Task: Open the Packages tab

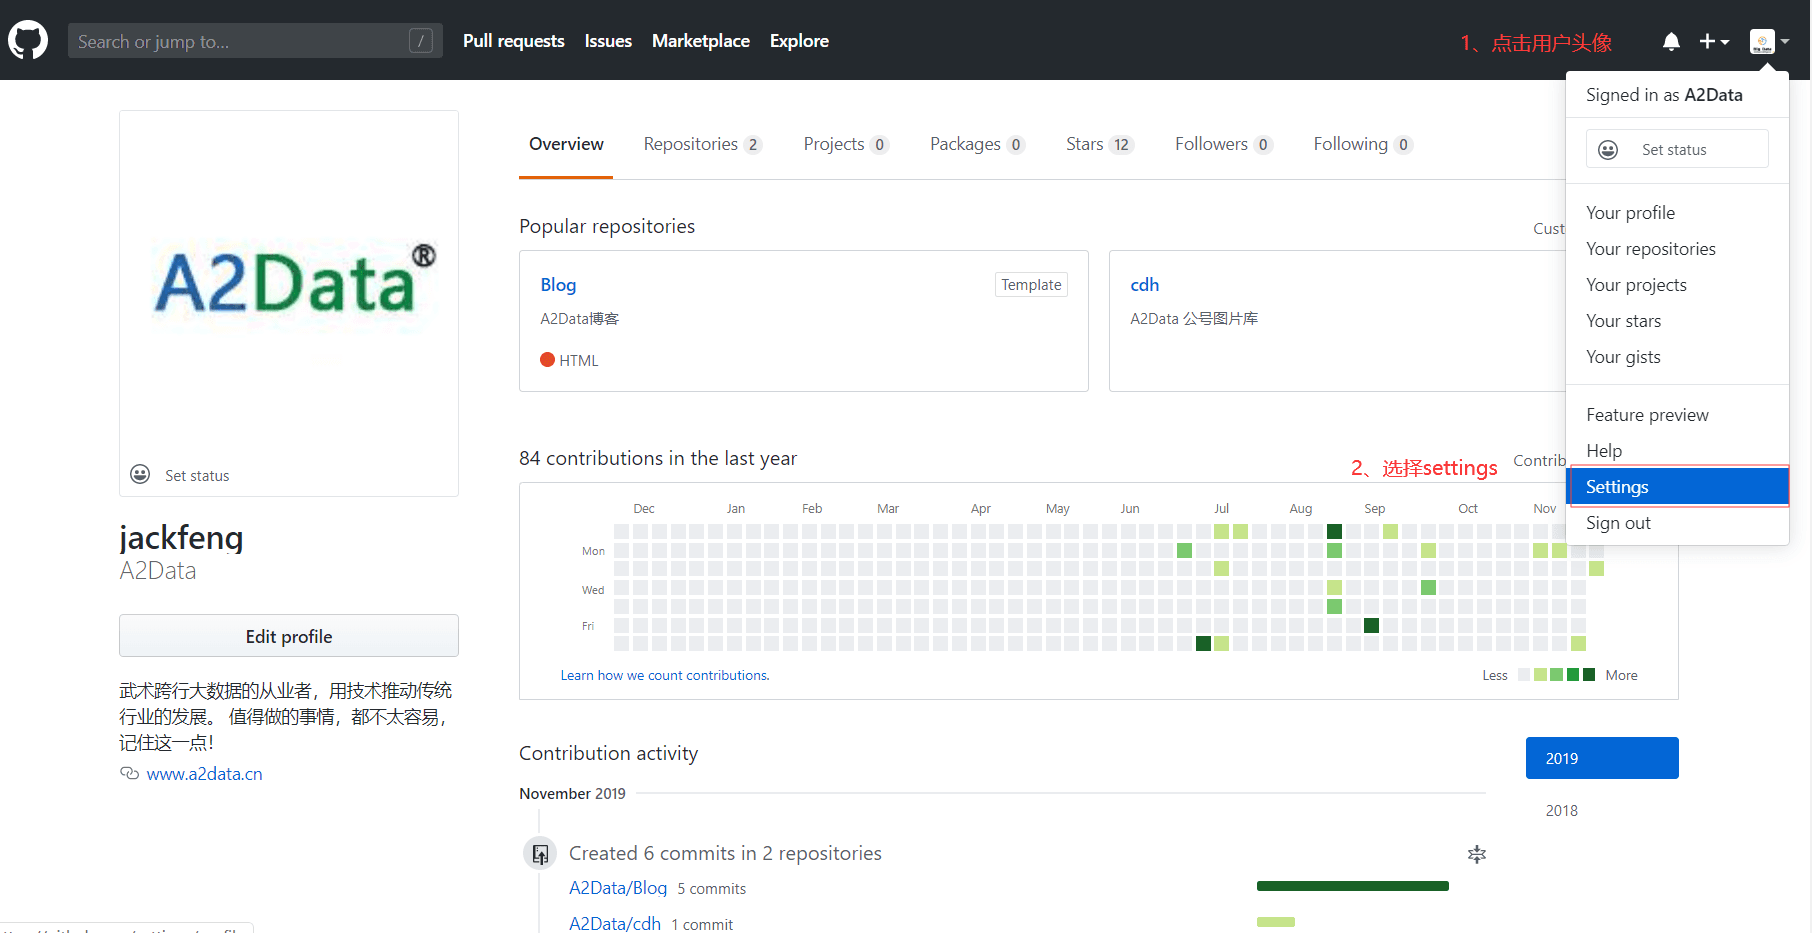Action: click(x=977, y=144)
